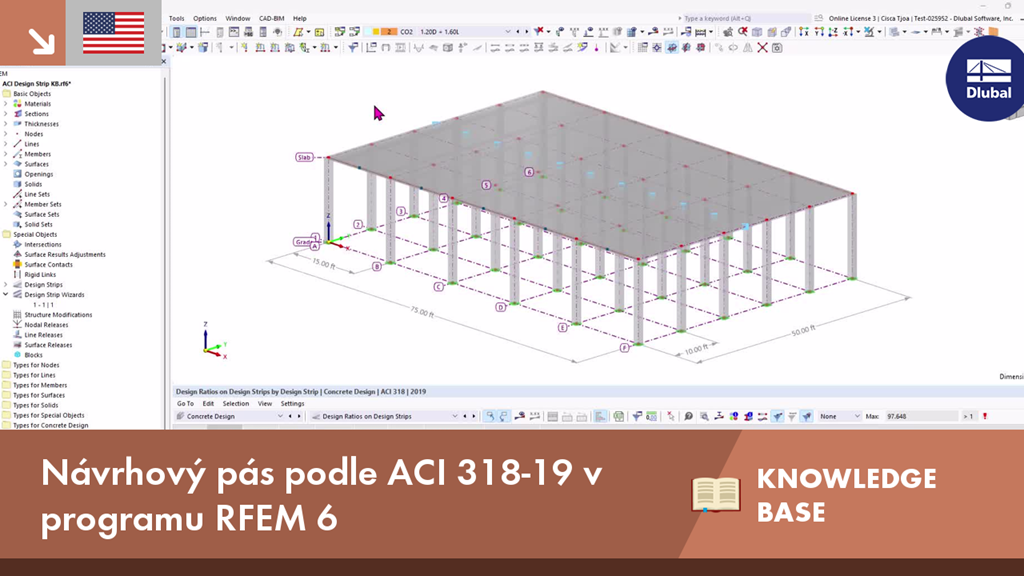Collapse the Design Strip Wizards branch
This screenshot has height=576, width=1024.
[5, 294]
